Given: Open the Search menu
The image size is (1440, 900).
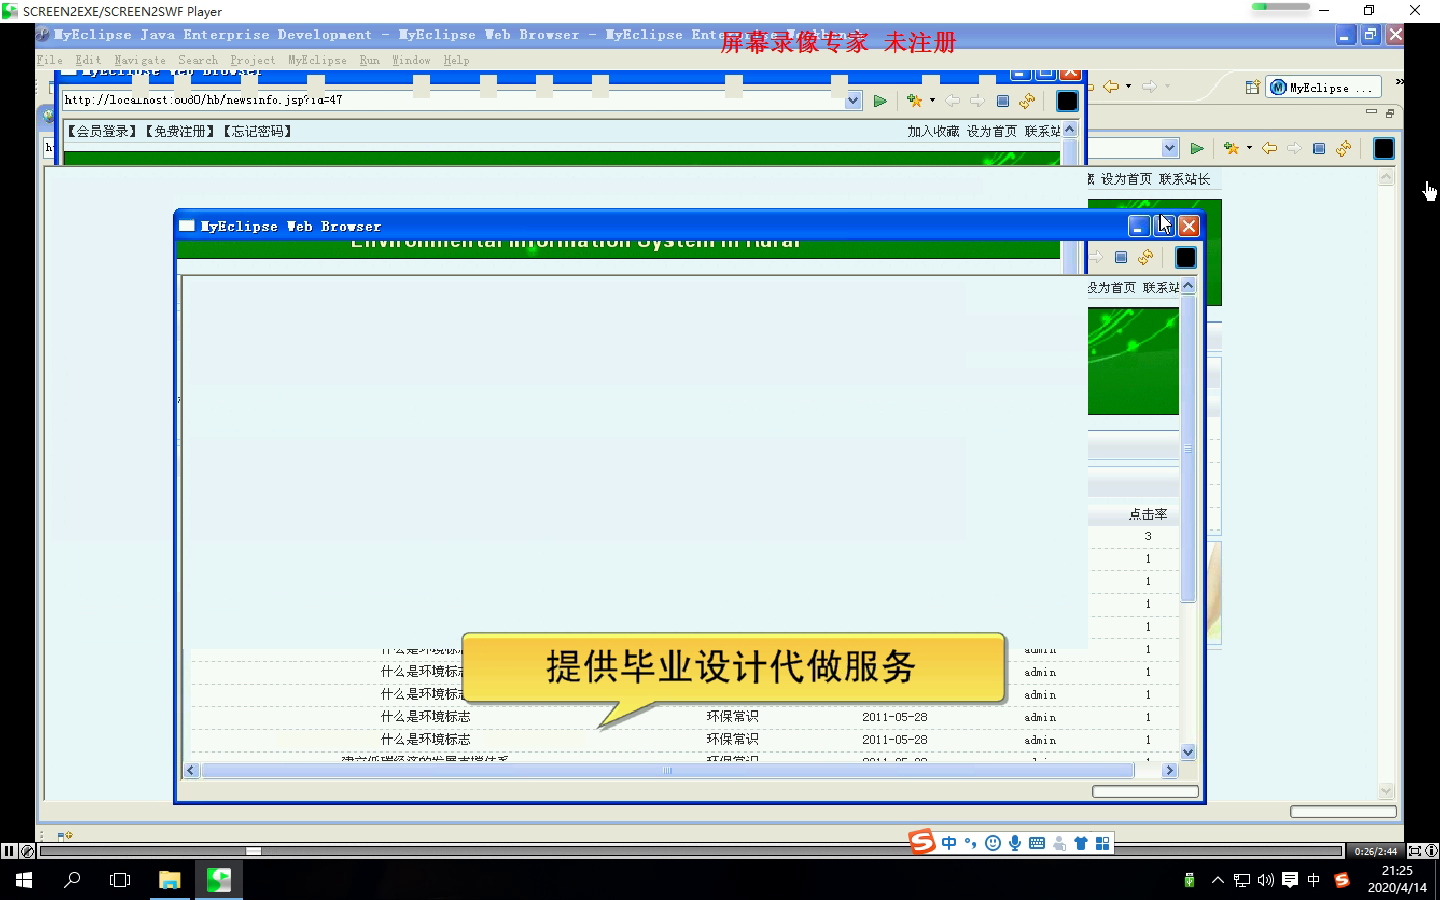Looking at the screenshot, I should click(198, 60).
